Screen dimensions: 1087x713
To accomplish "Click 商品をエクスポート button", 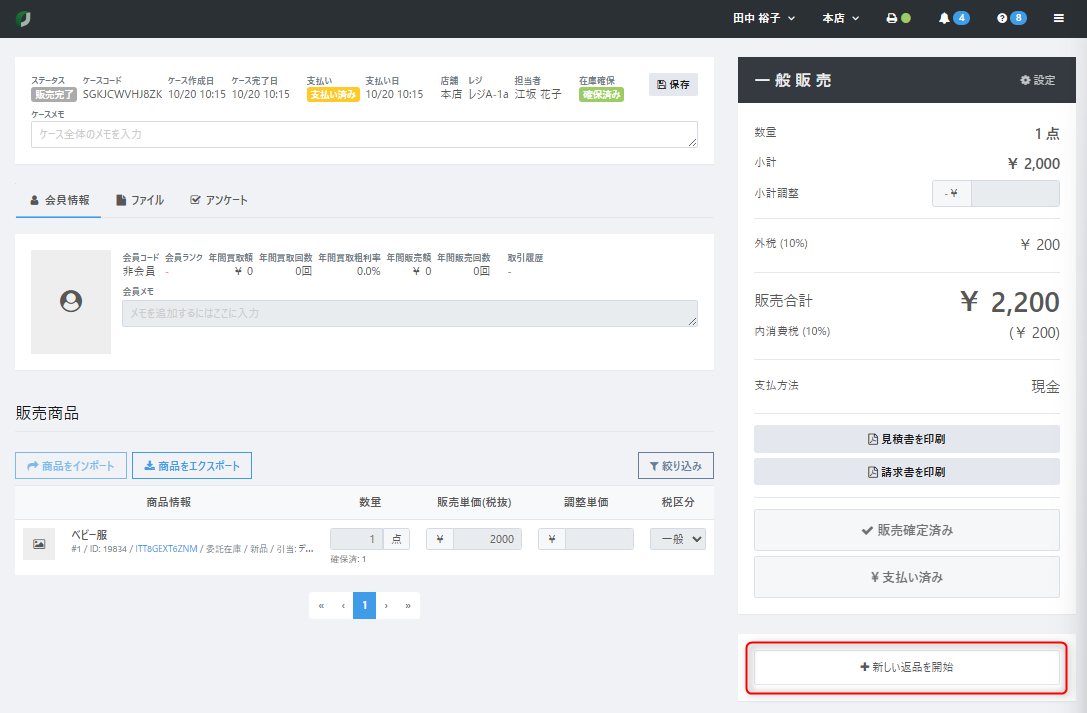I will point(192,466).
